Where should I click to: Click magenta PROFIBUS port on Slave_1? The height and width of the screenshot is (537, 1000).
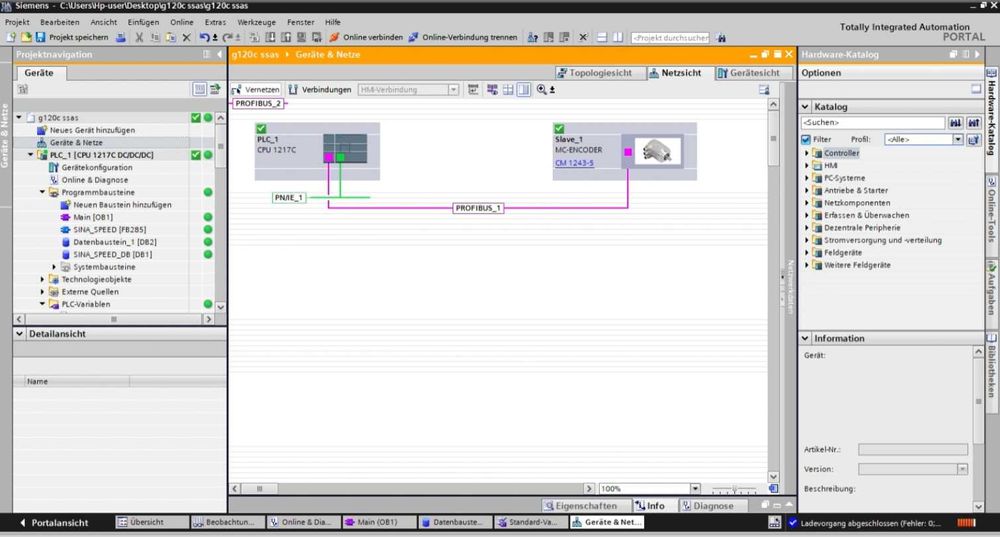tap(628, 152)
